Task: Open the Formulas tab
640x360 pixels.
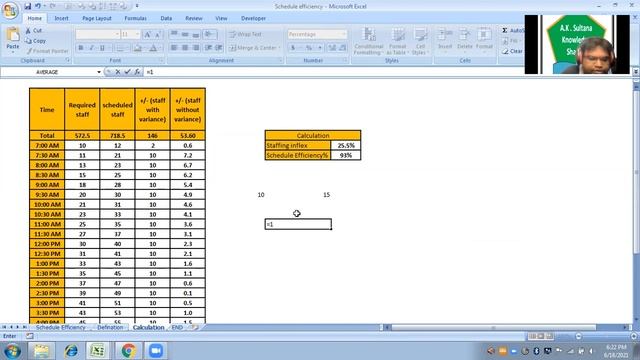Action: (136, 18)
